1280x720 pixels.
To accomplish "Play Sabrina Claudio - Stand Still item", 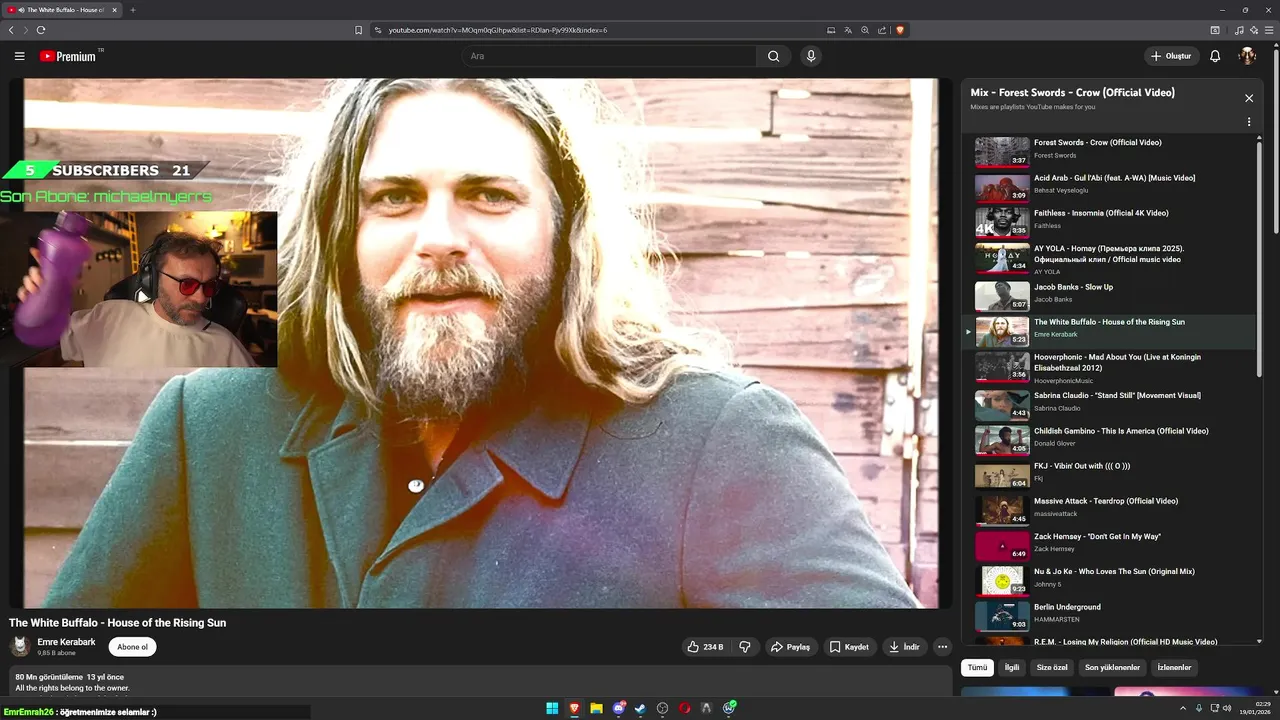I will [x=1108, y=405].
